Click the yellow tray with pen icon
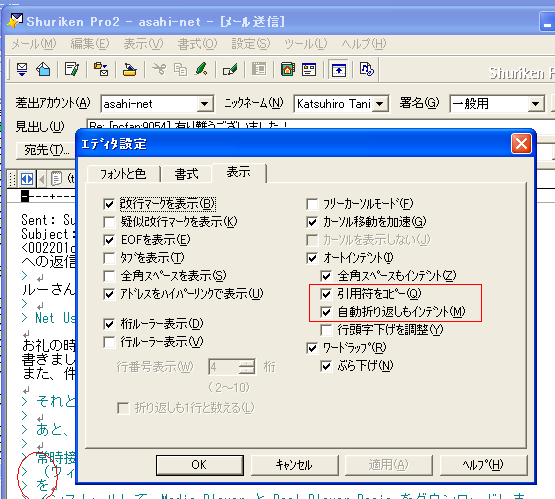 130,69
